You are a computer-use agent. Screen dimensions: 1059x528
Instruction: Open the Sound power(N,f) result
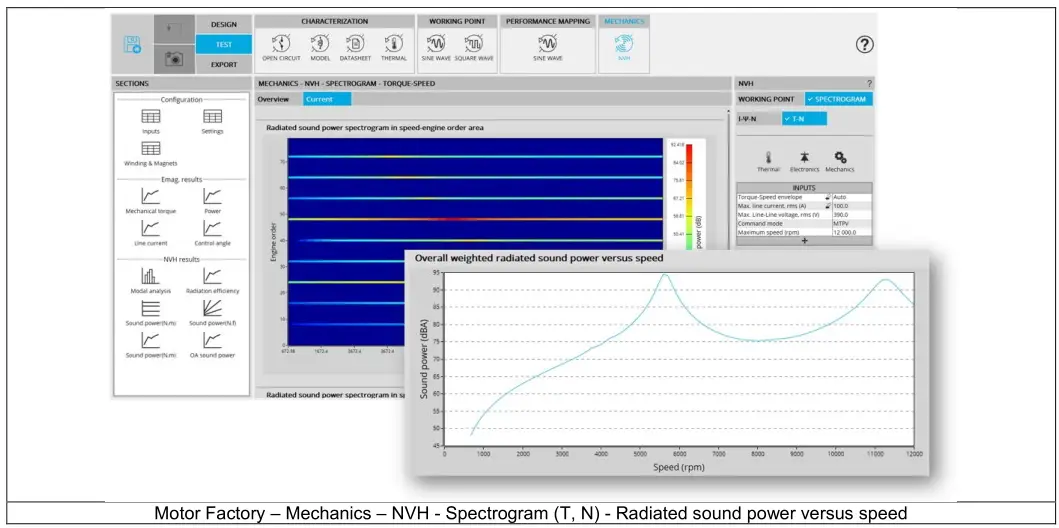point(212,313)
